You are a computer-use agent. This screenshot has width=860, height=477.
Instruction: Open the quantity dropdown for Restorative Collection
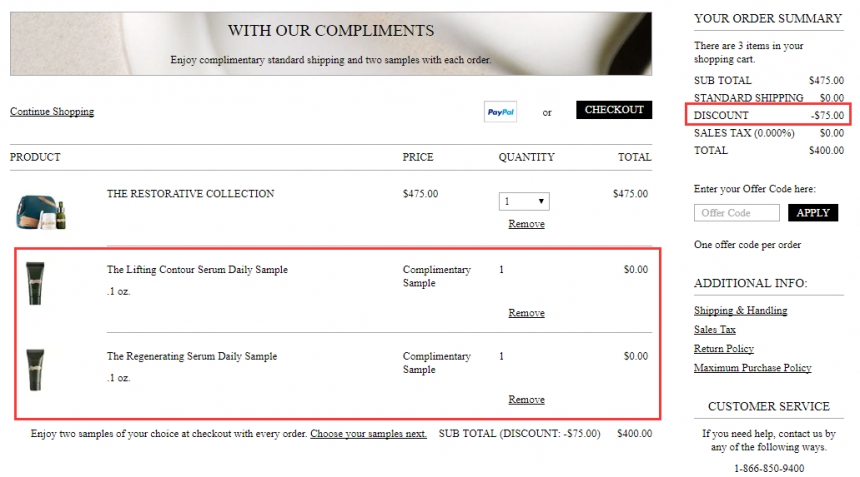524,201
